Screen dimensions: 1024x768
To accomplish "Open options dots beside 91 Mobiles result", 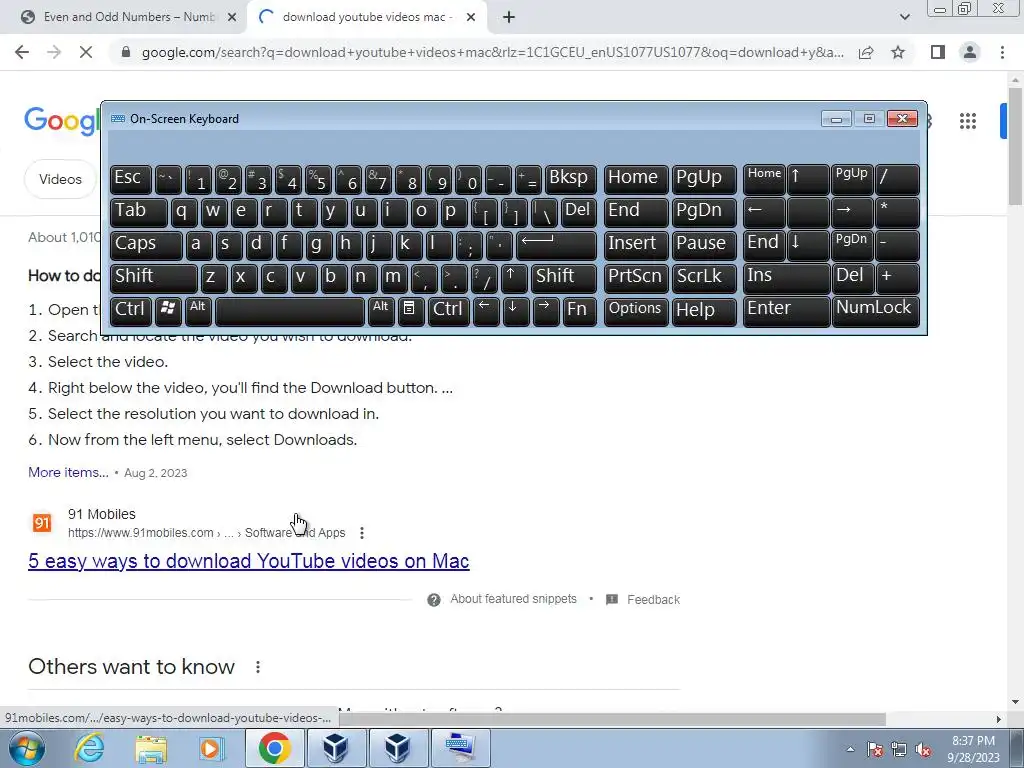I will (x=362, y=533).
